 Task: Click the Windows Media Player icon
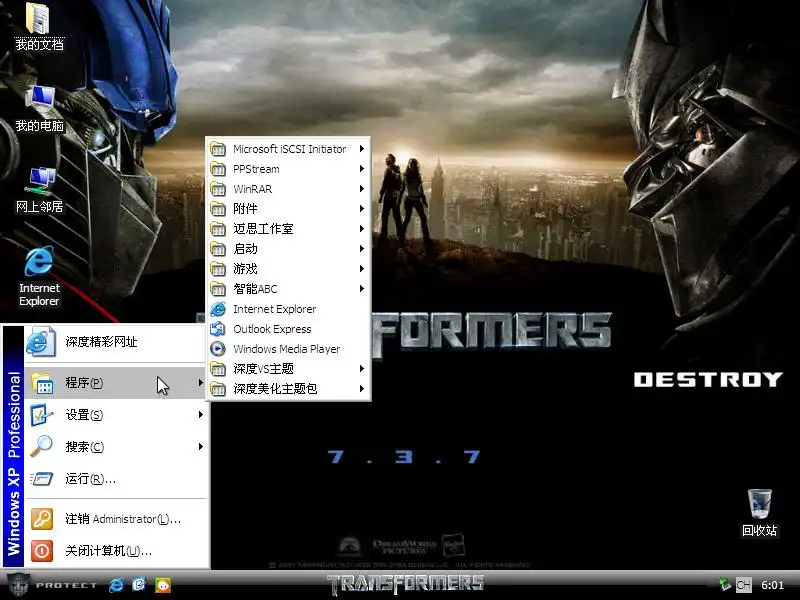[218, 349]
